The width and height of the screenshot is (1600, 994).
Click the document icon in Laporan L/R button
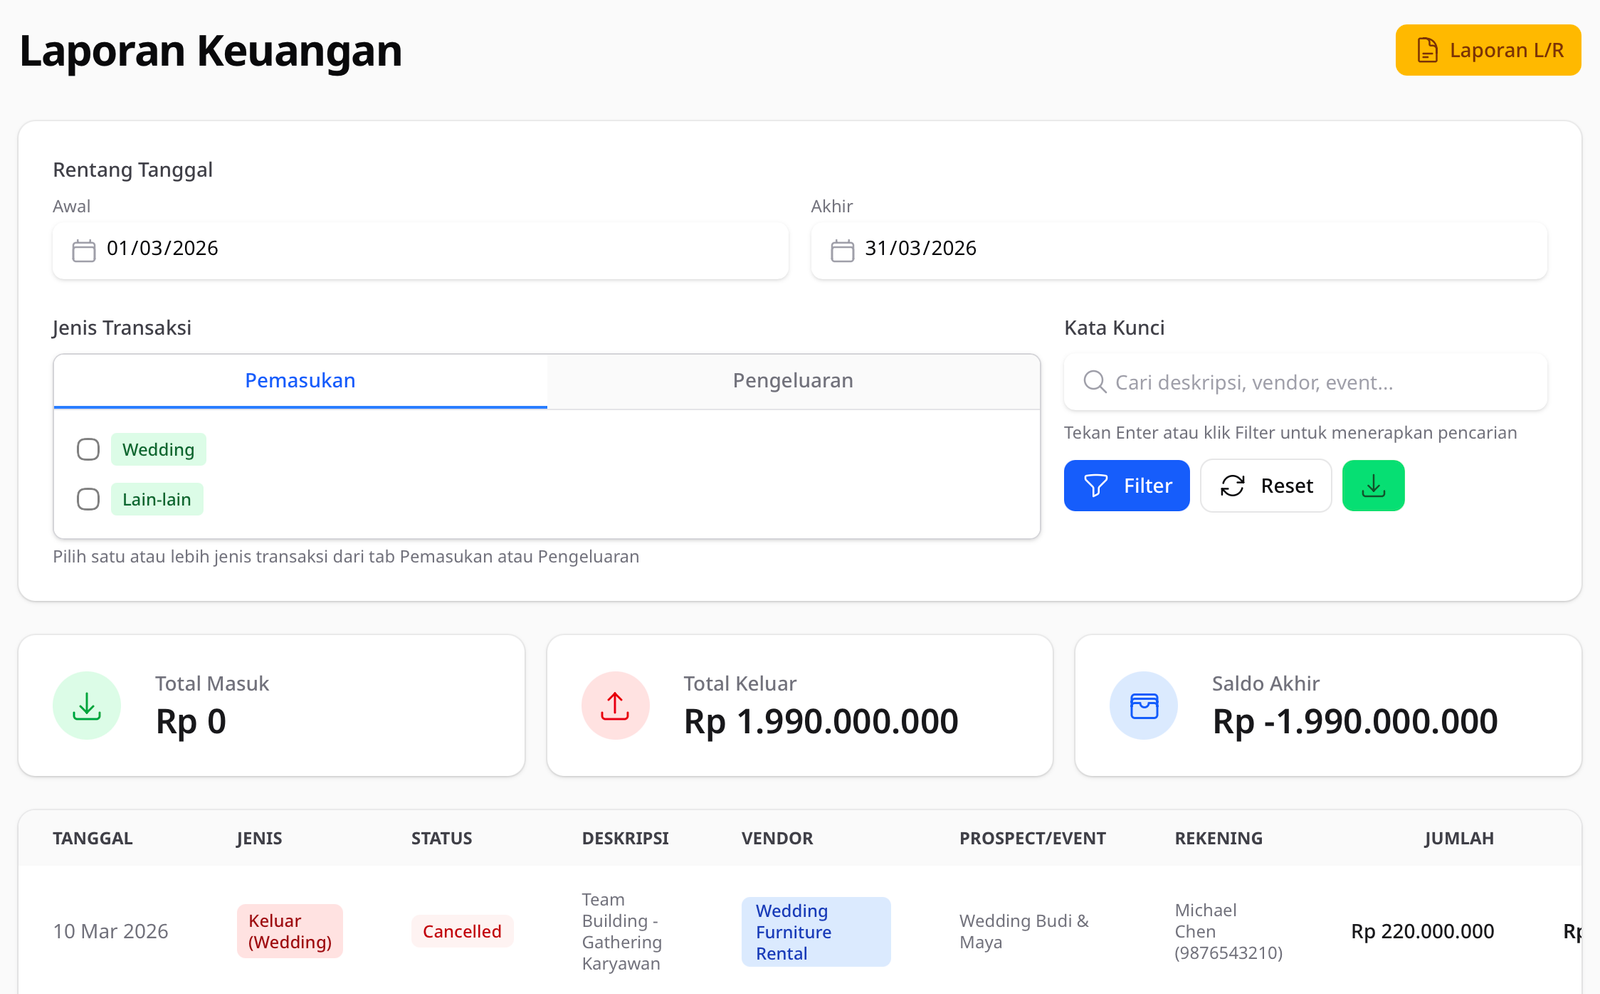[x=1428, y=50]
